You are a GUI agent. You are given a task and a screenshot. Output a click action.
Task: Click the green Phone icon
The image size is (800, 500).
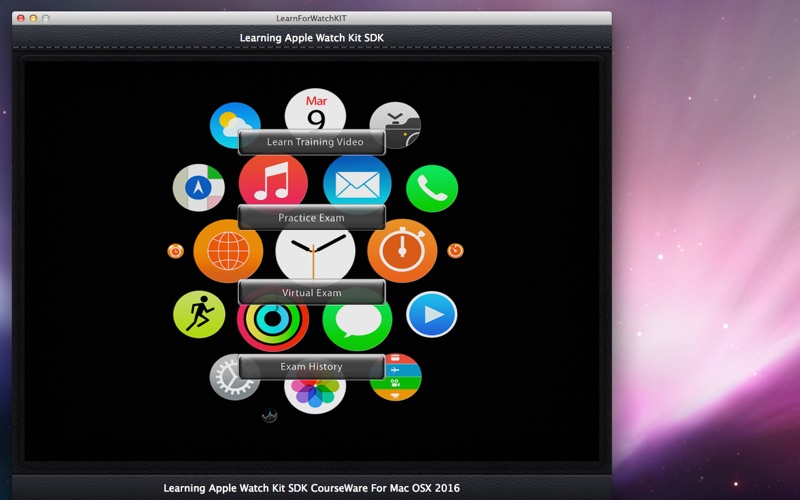432,188
